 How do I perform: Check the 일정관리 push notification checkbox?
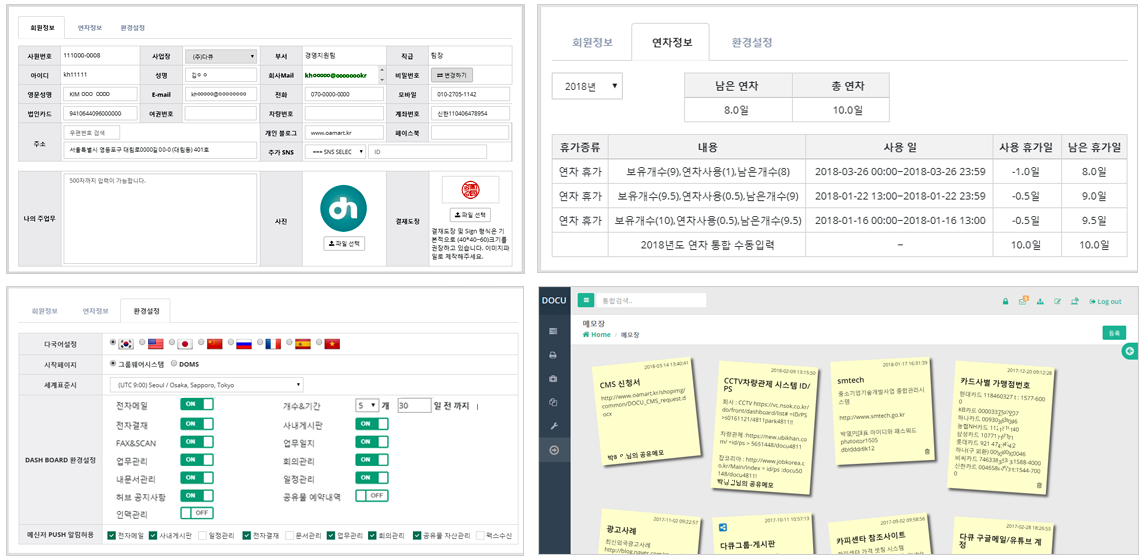[202, 536]
